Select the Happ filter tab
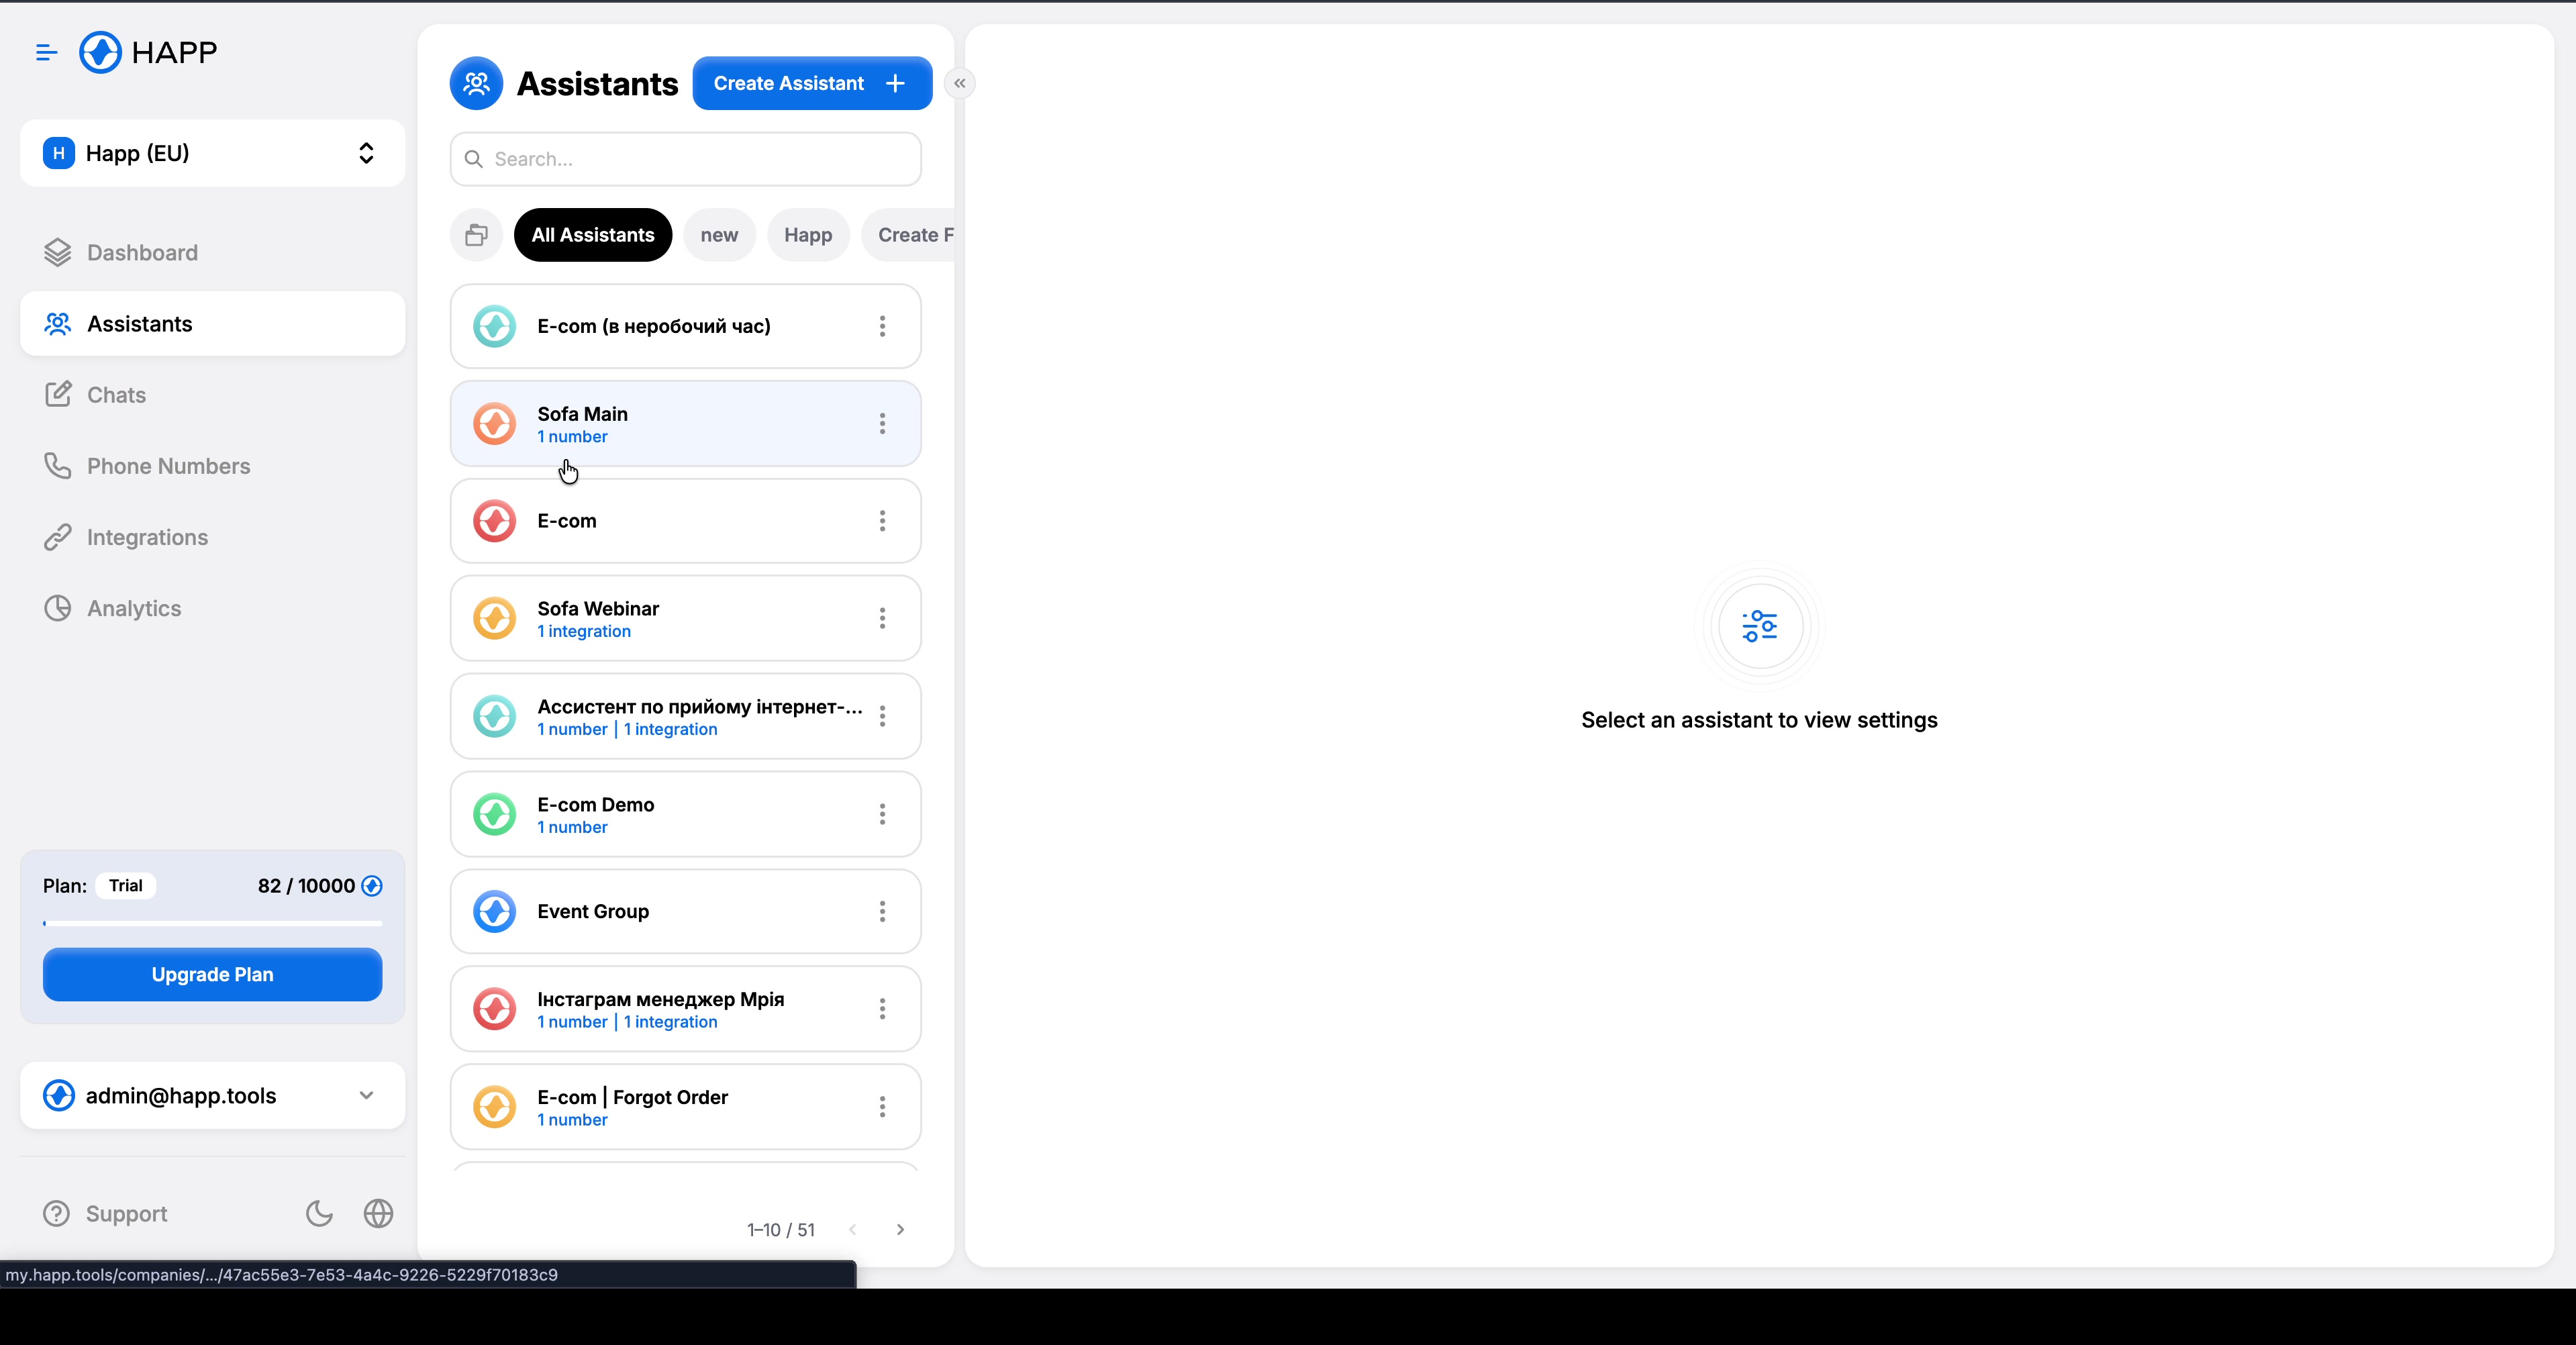Screen dimensions: 2576x1345 (807, 235)
